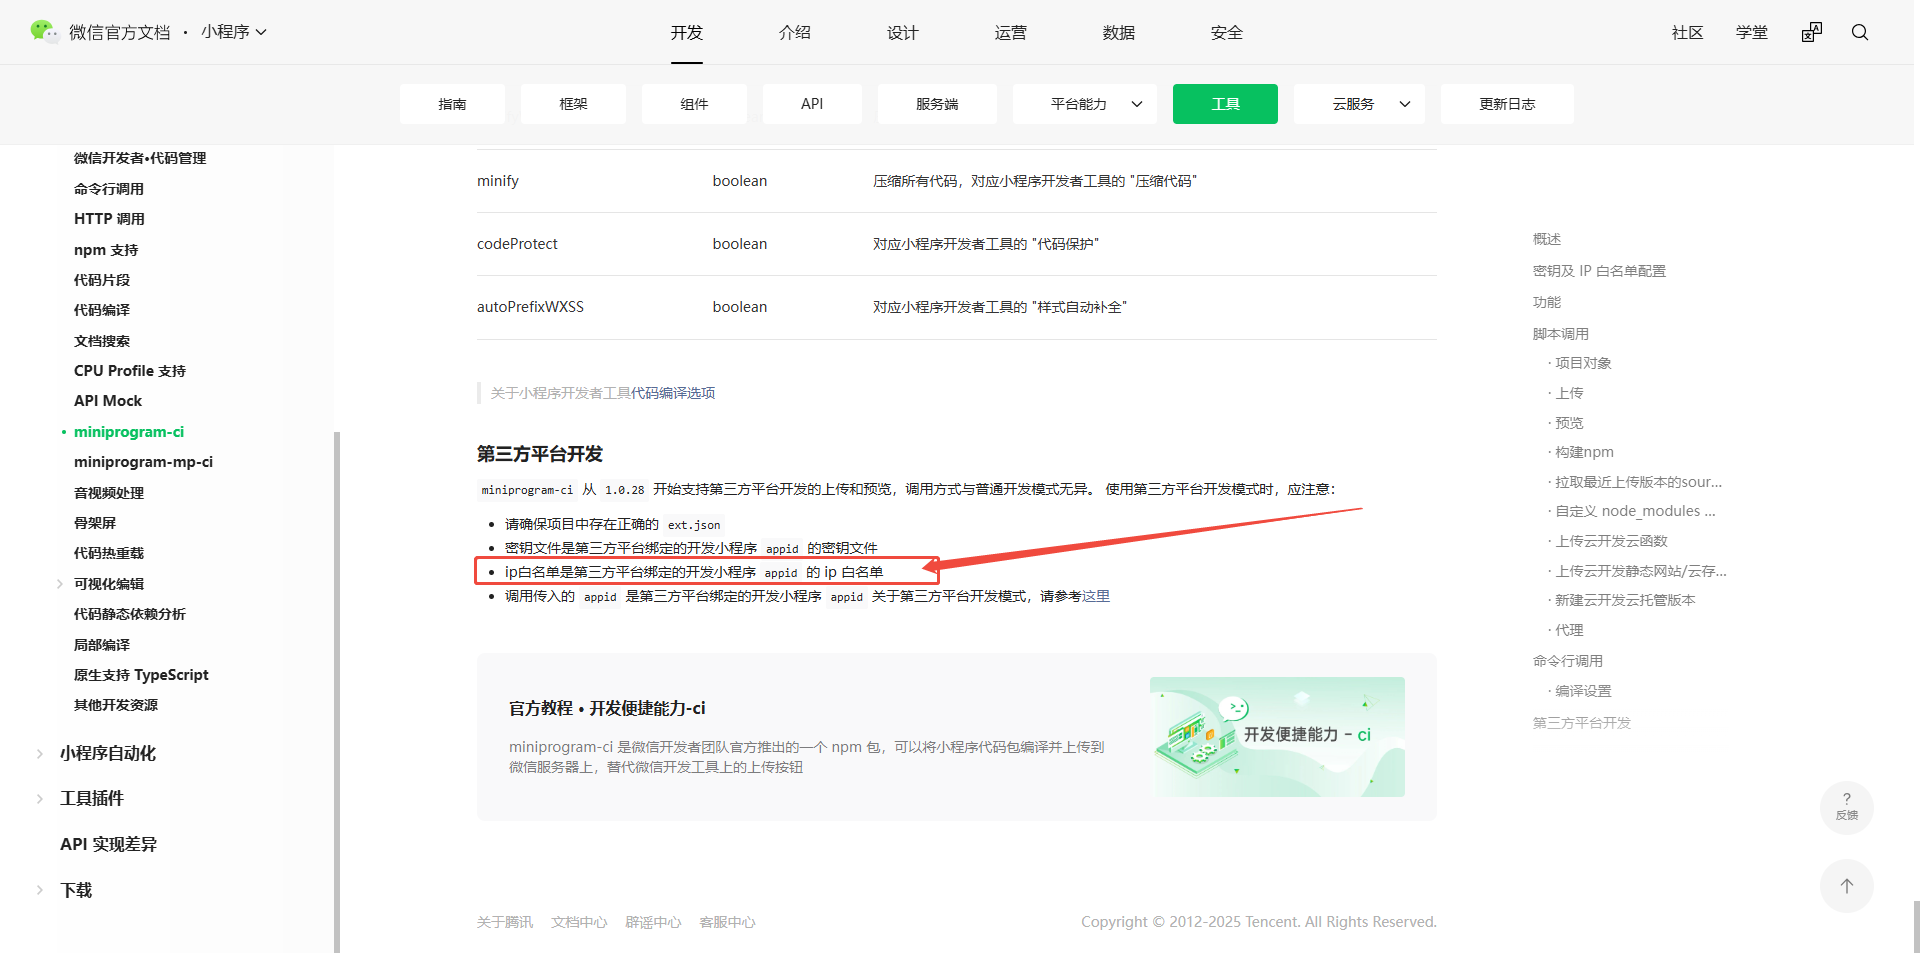1920x953 pixels.
Task: Open the API sub-navigation tab
Action: (x=812, y=104)
